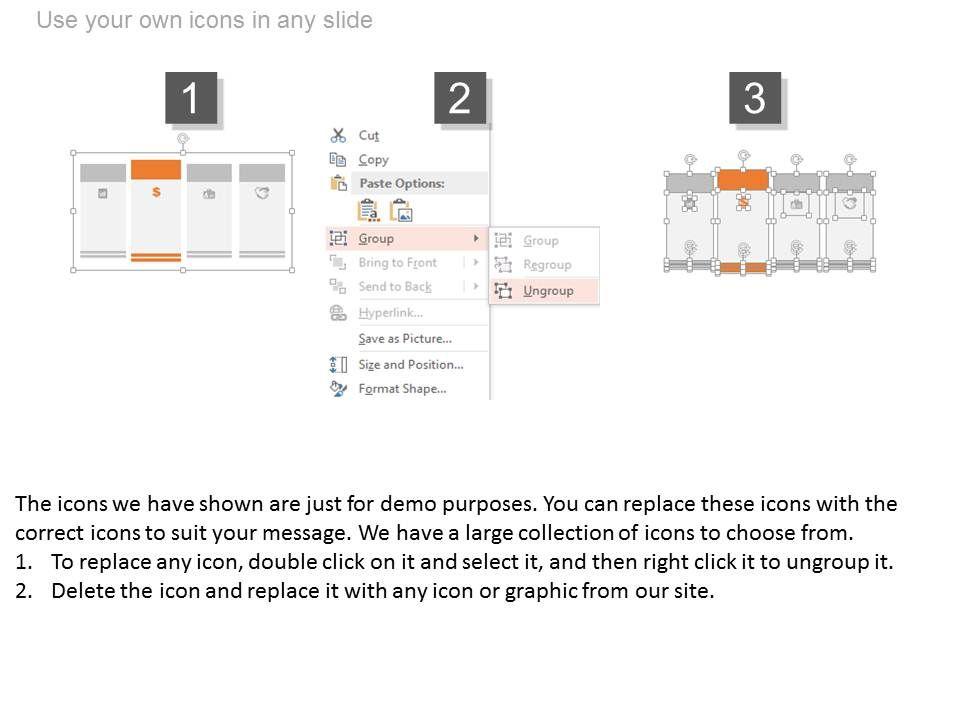Choose the Keep Text Only paste option
This screenshot has height=720, width=960.
[369, 210]
